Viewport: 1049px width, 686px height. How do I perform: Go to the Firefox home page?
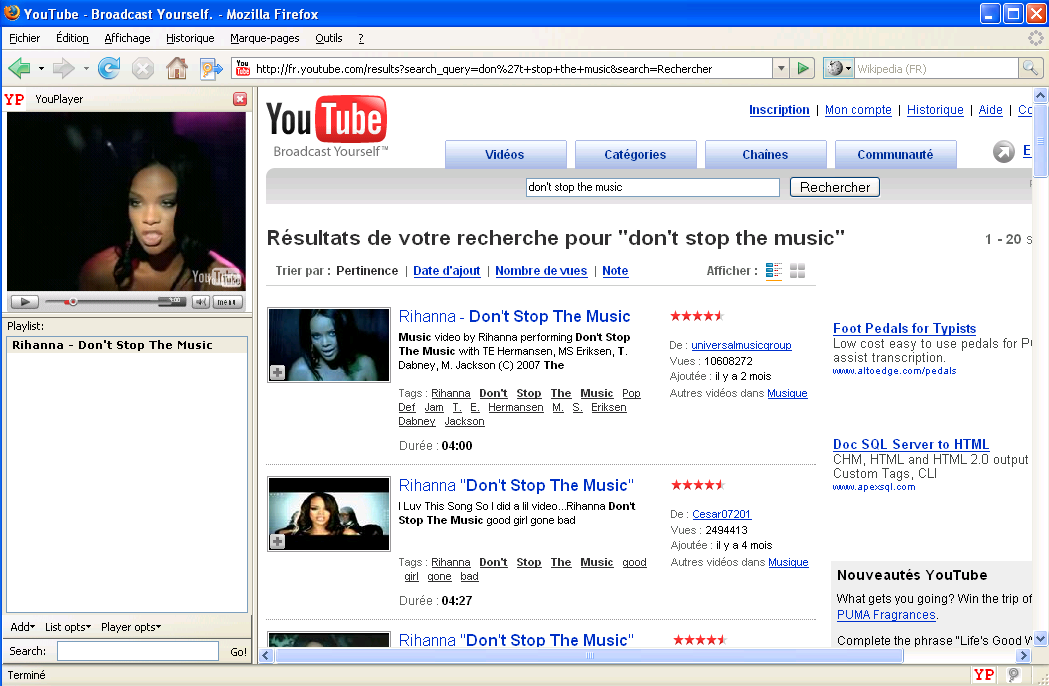click(x=177, y=68)
